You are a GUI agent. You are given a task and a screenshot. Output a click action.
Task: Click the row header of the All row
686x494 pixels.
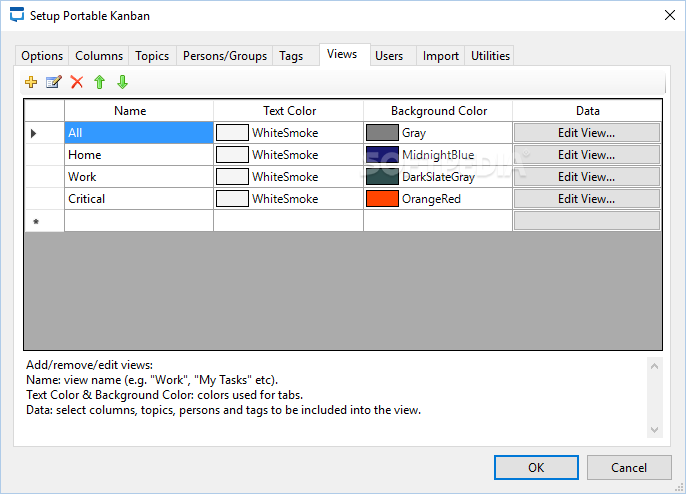45,133
